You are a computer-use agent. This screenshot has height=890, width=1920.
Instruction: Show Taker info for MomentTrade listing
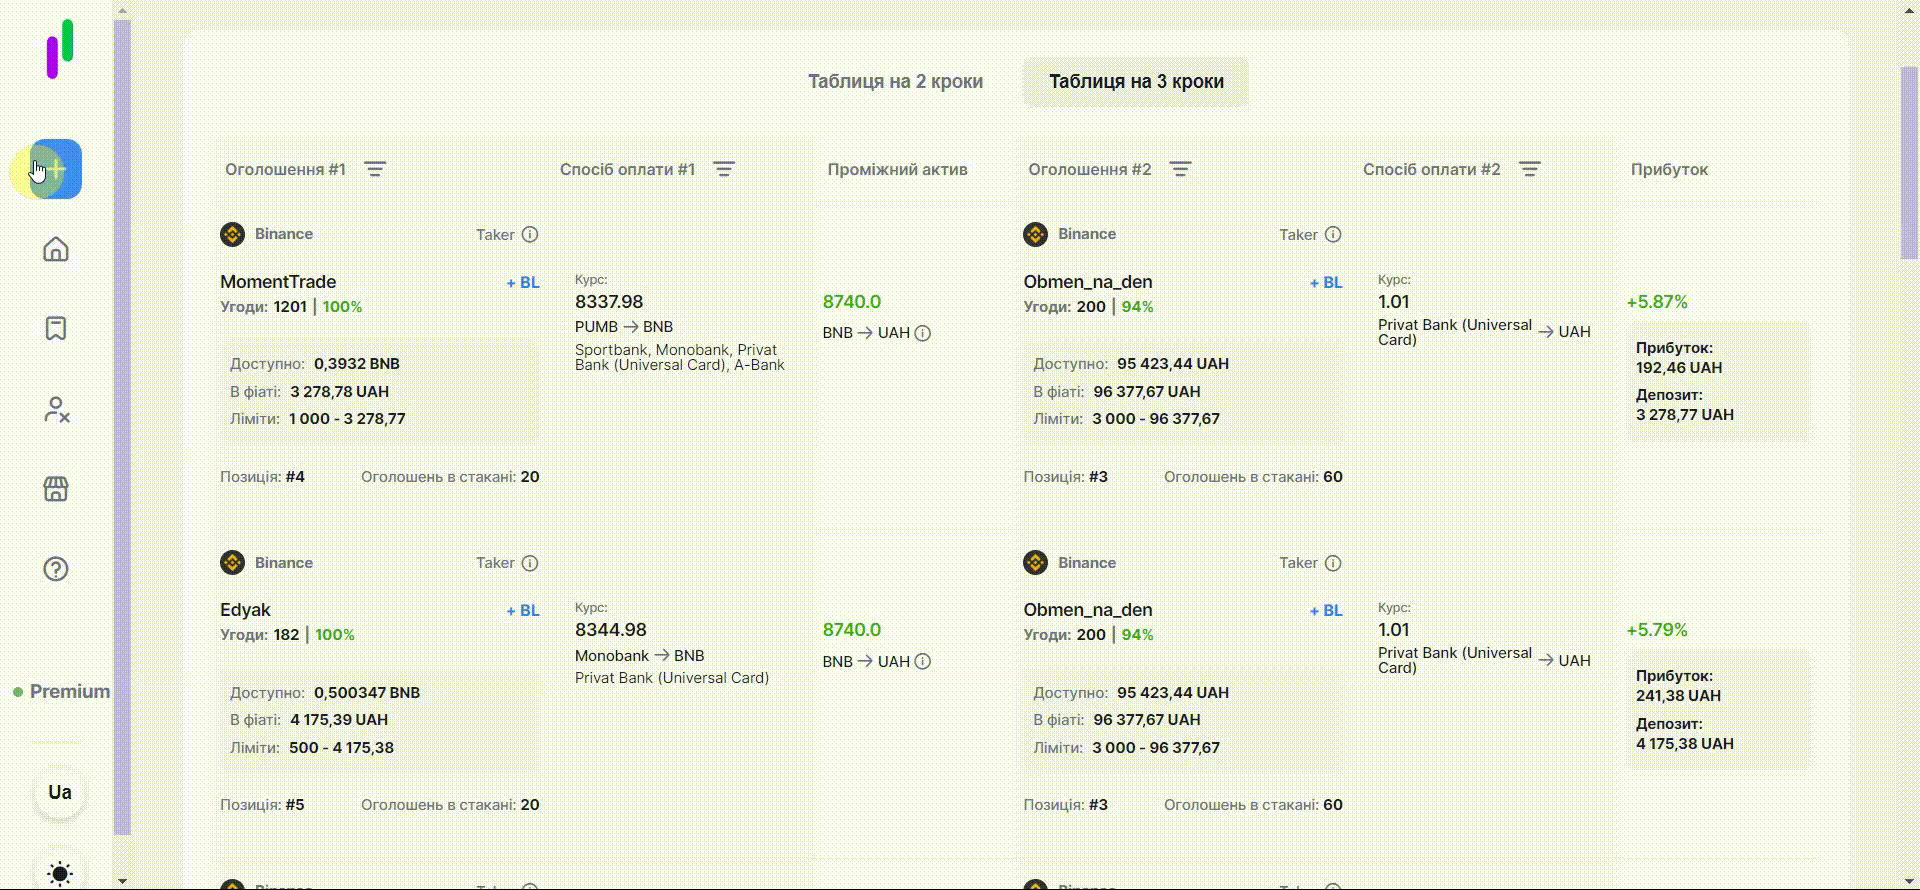(x=530, y=235)
